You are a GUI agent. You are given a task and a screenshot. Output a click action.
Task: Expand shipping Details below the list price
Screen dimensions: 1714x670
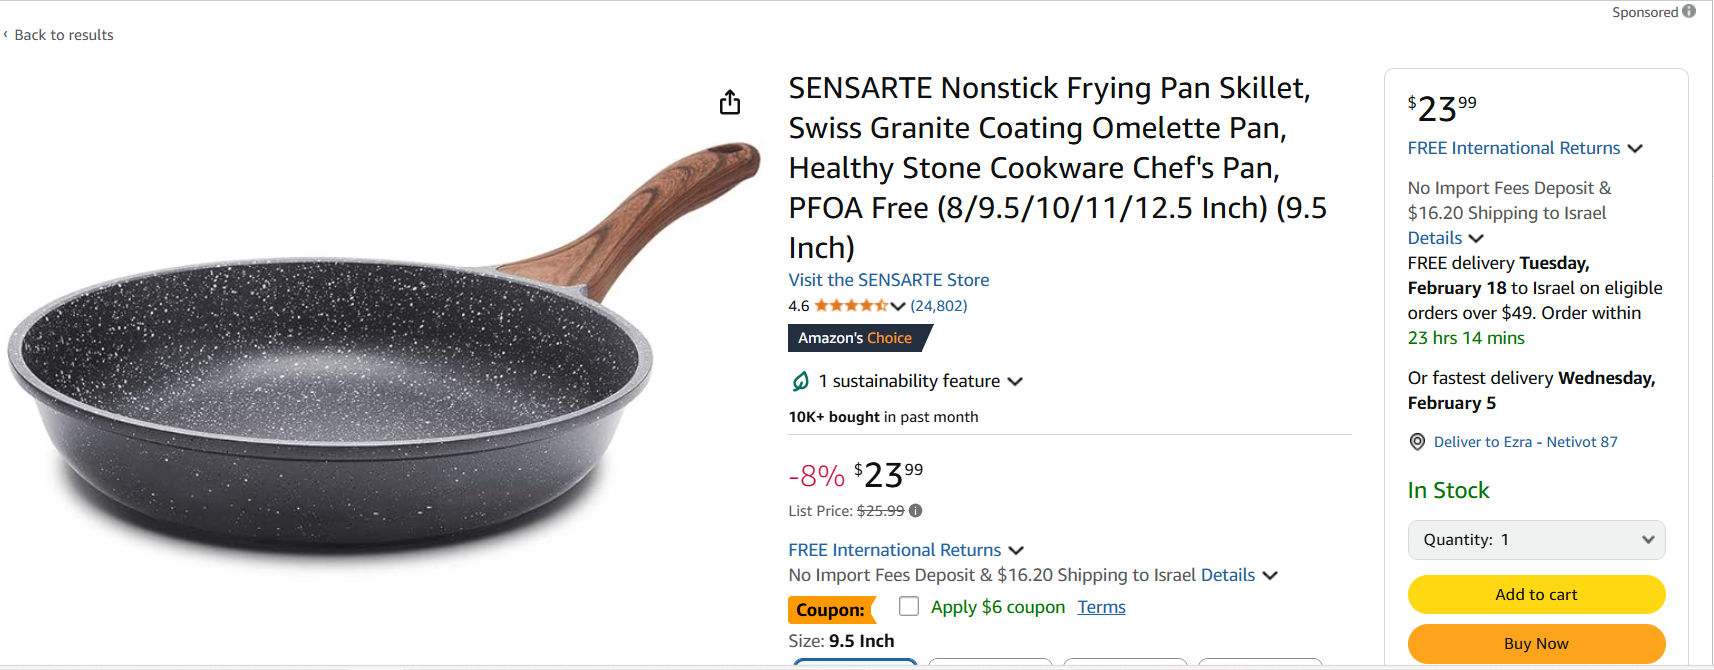pyautogui.click(x=1270, y=575)
